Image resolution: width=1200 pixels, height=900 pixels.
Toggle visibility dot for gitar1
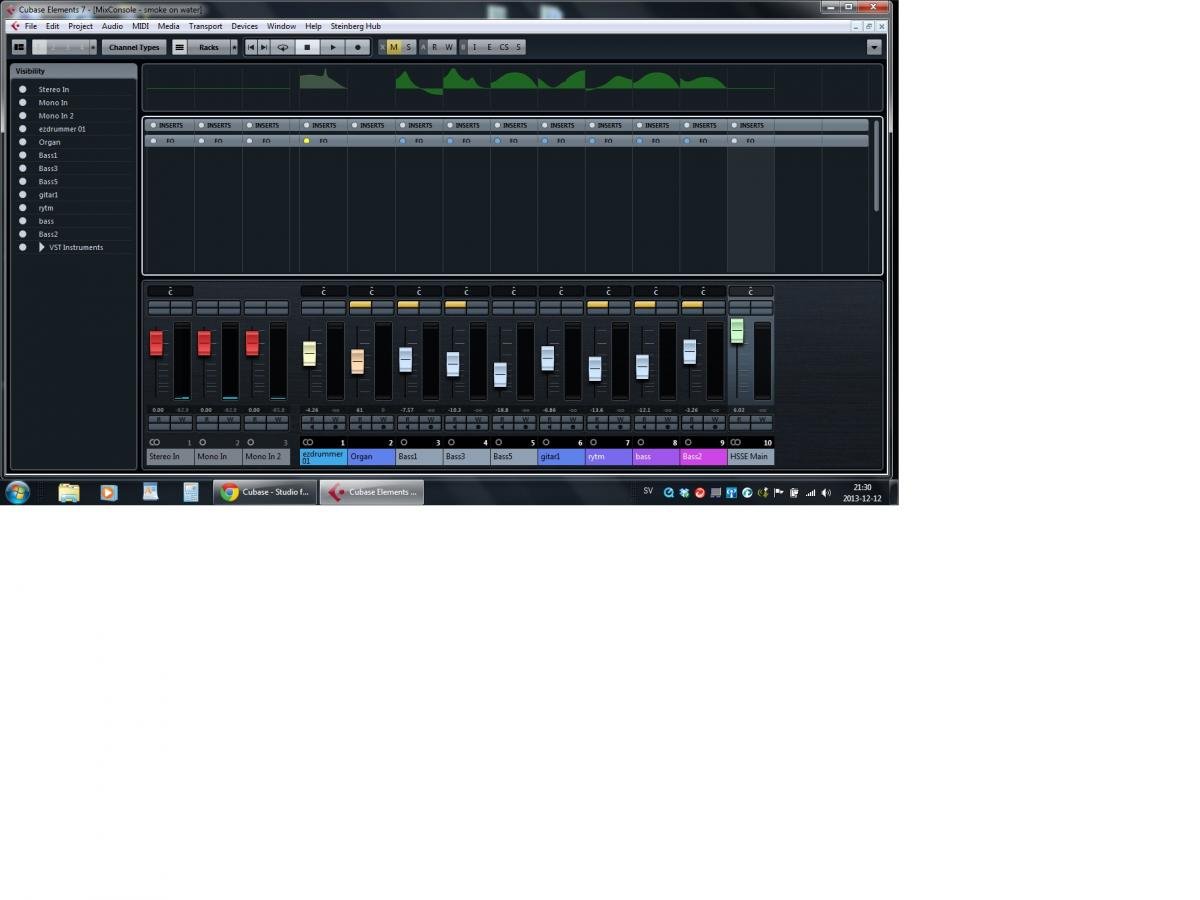point(23,195)
